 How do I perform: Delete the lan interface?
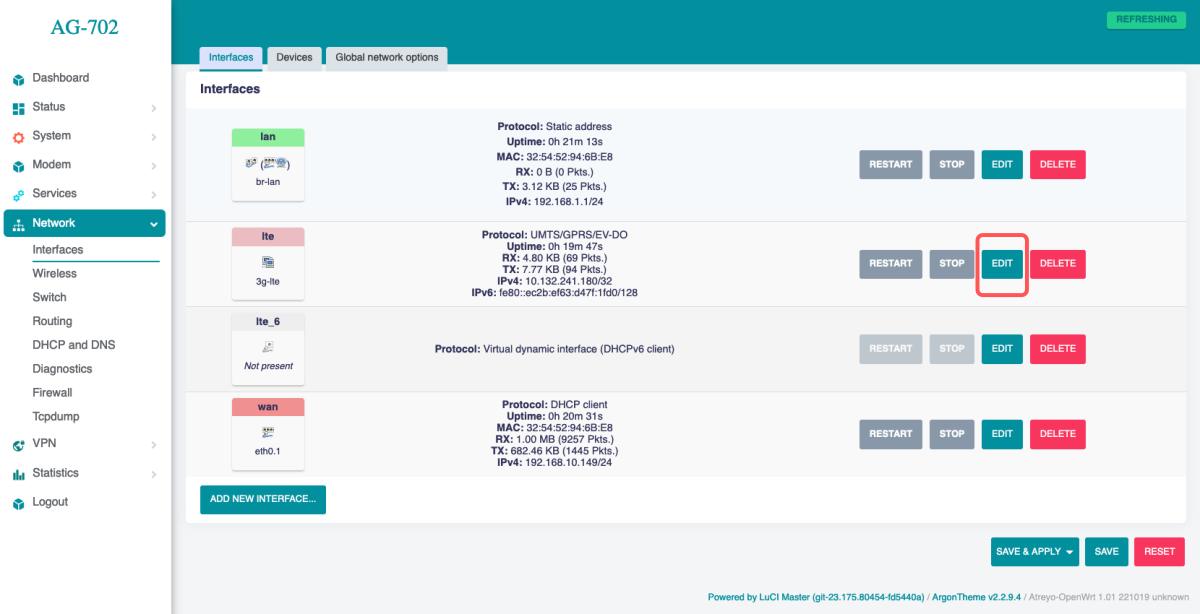(x=1058, y=165)
